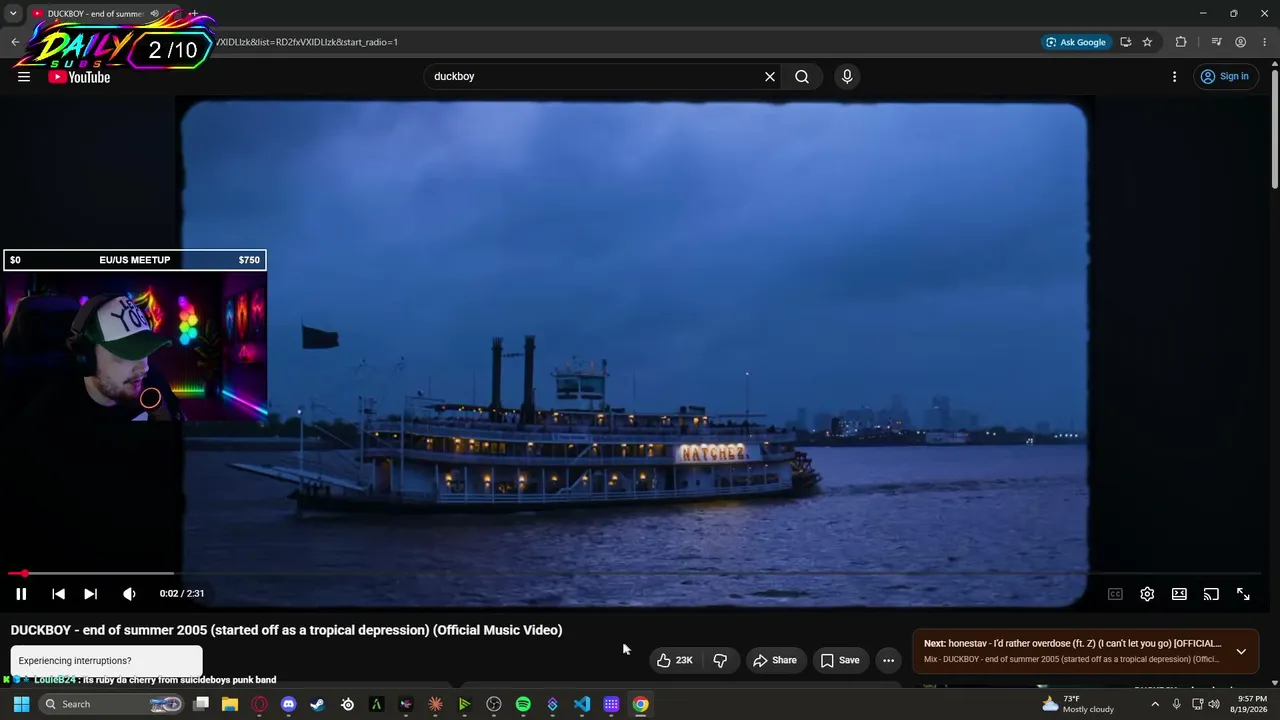Expand the Next up mix playlist panel
The height and width of the screenshot is (720, 1280).
point(1241,651)
